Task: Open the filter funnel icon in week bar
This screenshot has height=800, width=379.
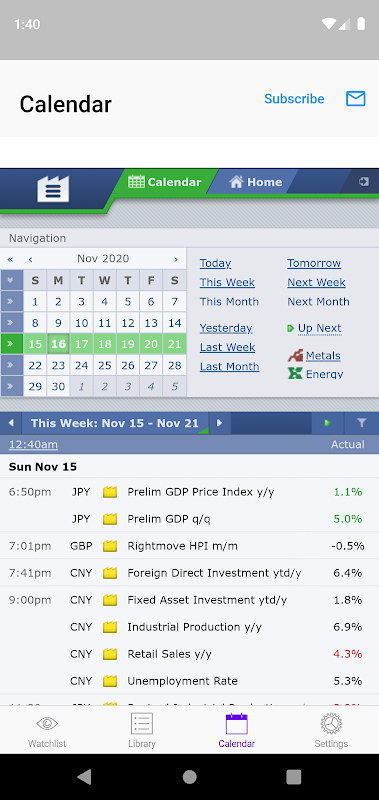Action: pyautogui.click(x=362, y=423)
